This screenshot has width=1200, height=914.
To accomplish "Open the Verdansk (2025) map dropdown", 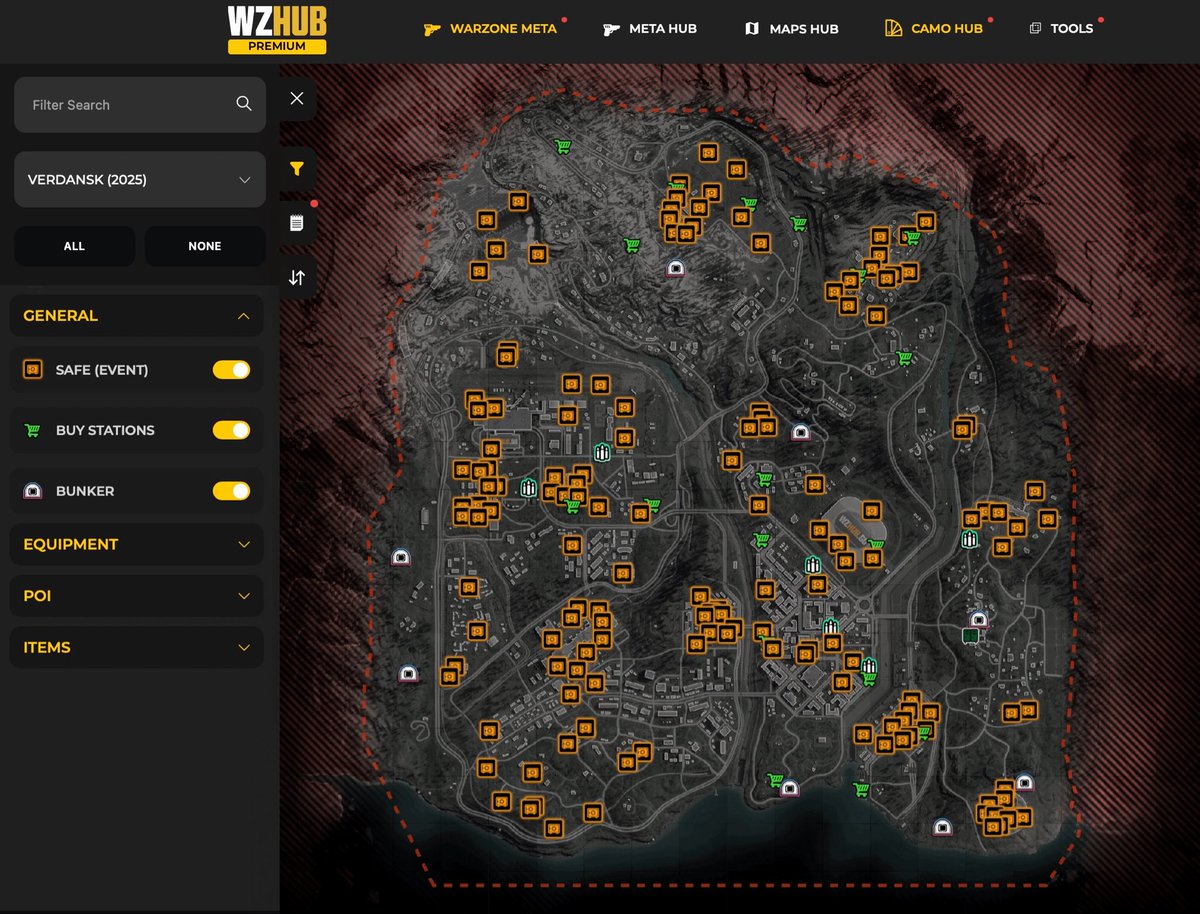I will (140, 180).
